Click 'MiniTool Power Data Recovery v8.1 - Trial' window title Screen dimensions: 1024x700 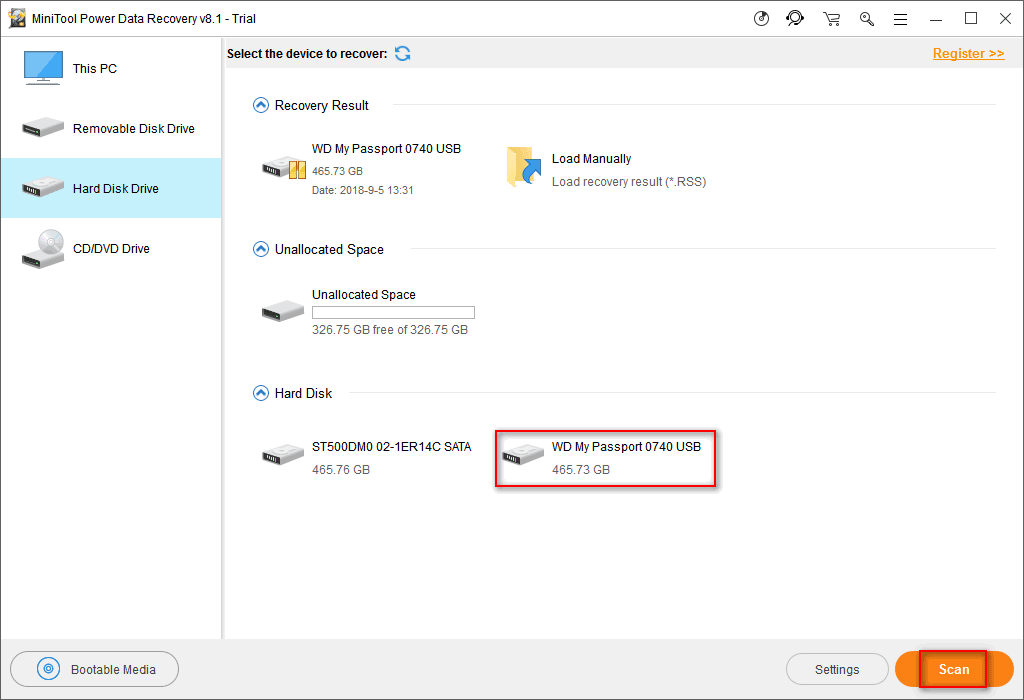tap(144, 18)
